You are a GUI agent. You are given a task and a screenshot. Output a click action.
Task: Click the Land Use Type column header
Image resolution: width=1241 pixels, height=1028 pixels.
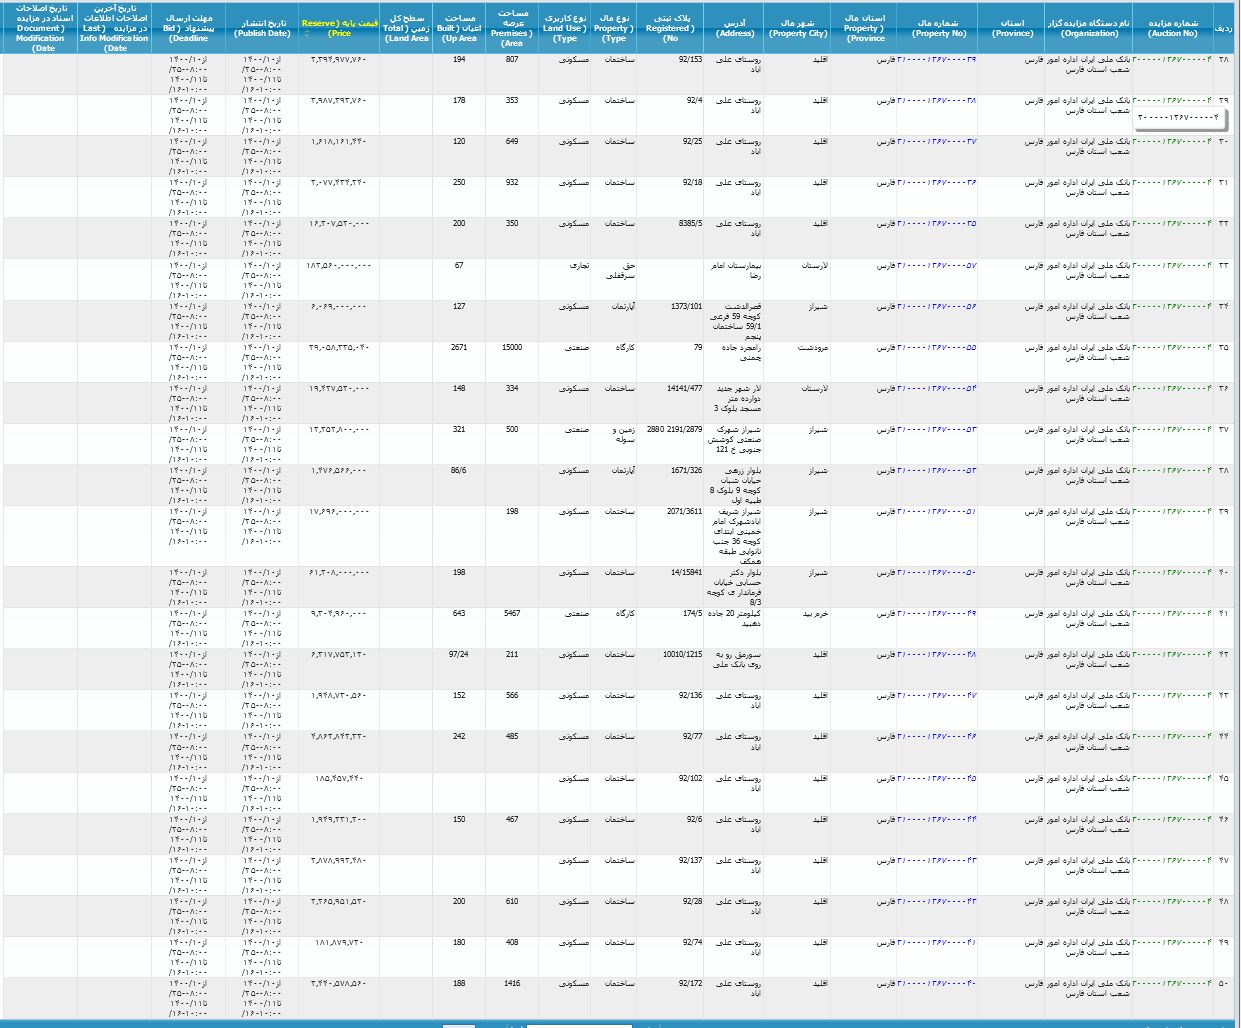tap(565, 28)
